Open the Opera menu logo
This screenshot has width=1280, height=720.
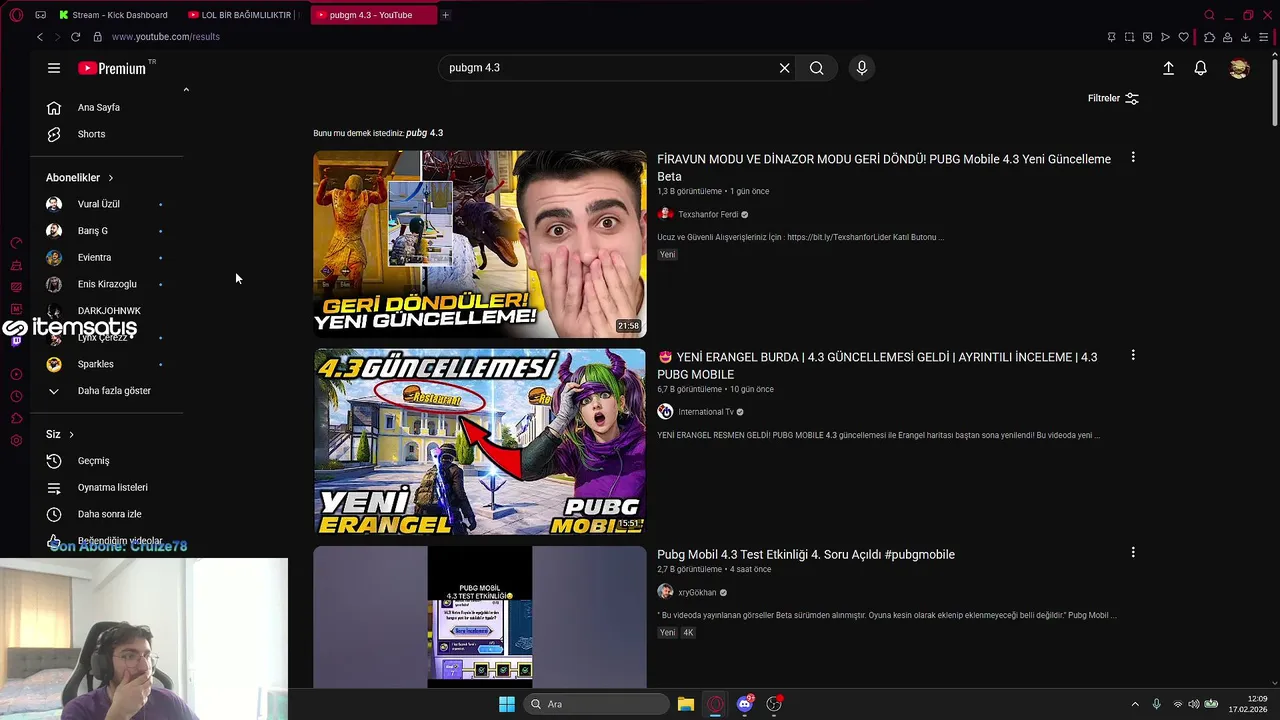point(16,15)
